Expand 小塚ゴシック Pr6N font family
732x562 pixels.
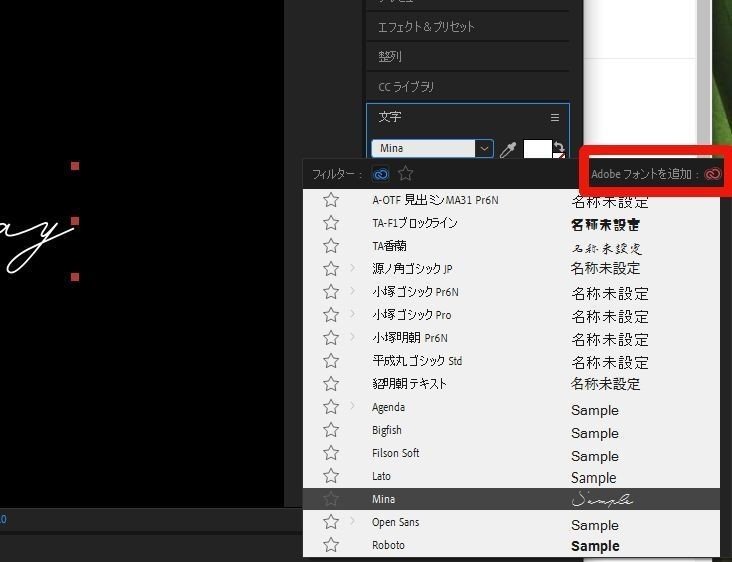[352, 291]
